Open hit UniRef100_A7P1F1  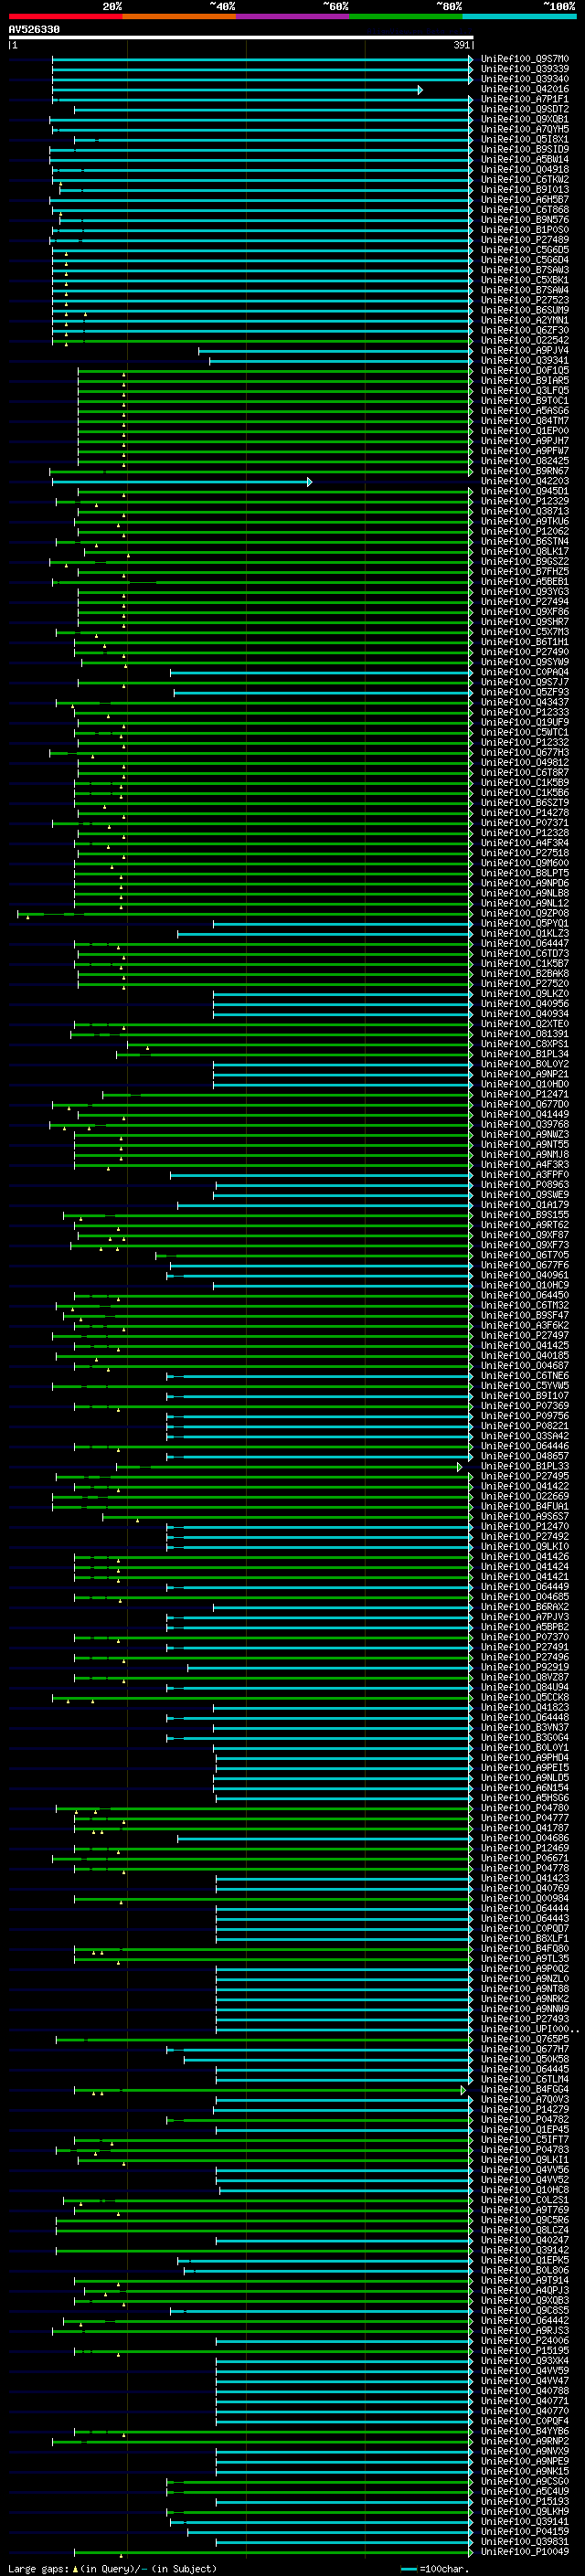pyautogui.click(x=525, y=99)
